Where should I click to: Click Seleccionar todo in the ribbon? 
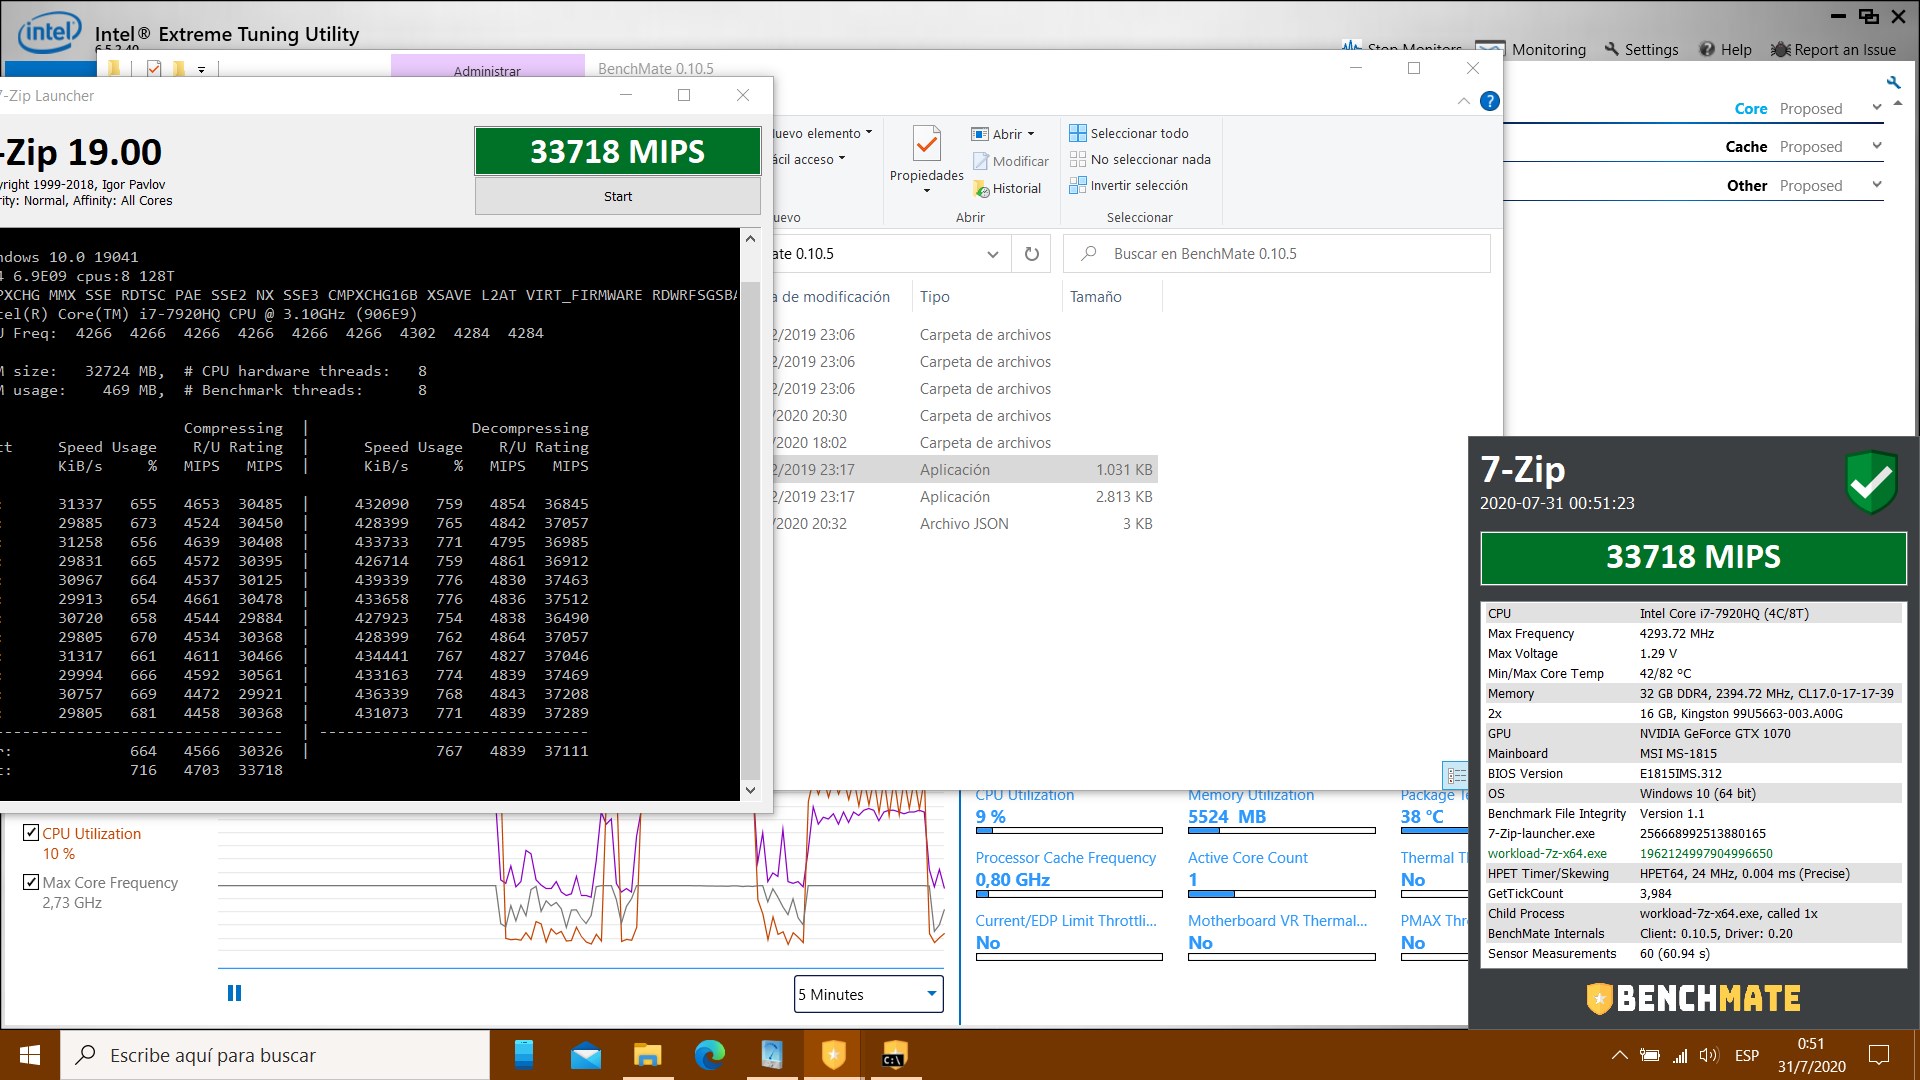coord(1129,133)
